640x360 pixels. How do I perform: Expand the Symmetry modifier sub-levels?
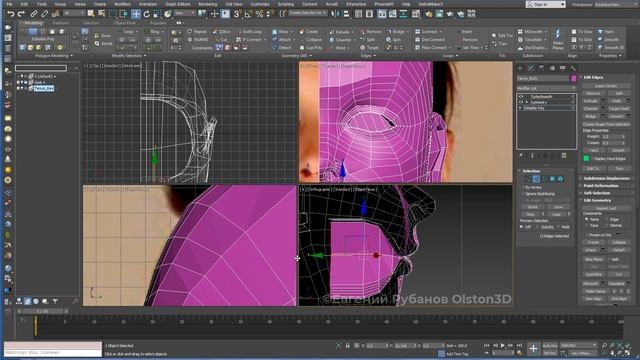(x=527, y=102)
